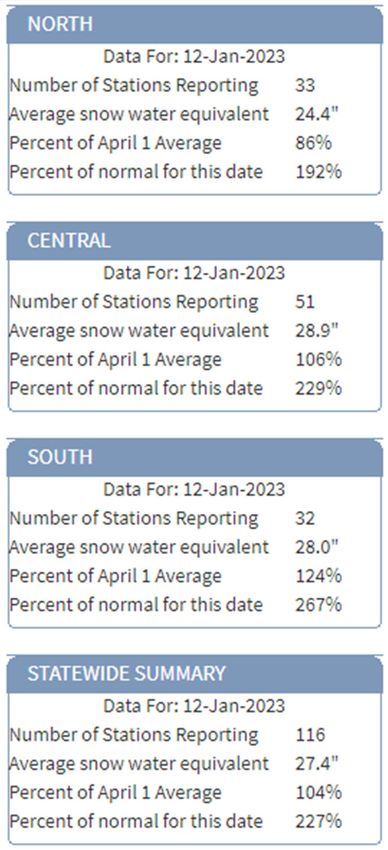Click Central snow water equivalent 28.9"
Viewport: 388px width, 850px height.
click(316, 331)
